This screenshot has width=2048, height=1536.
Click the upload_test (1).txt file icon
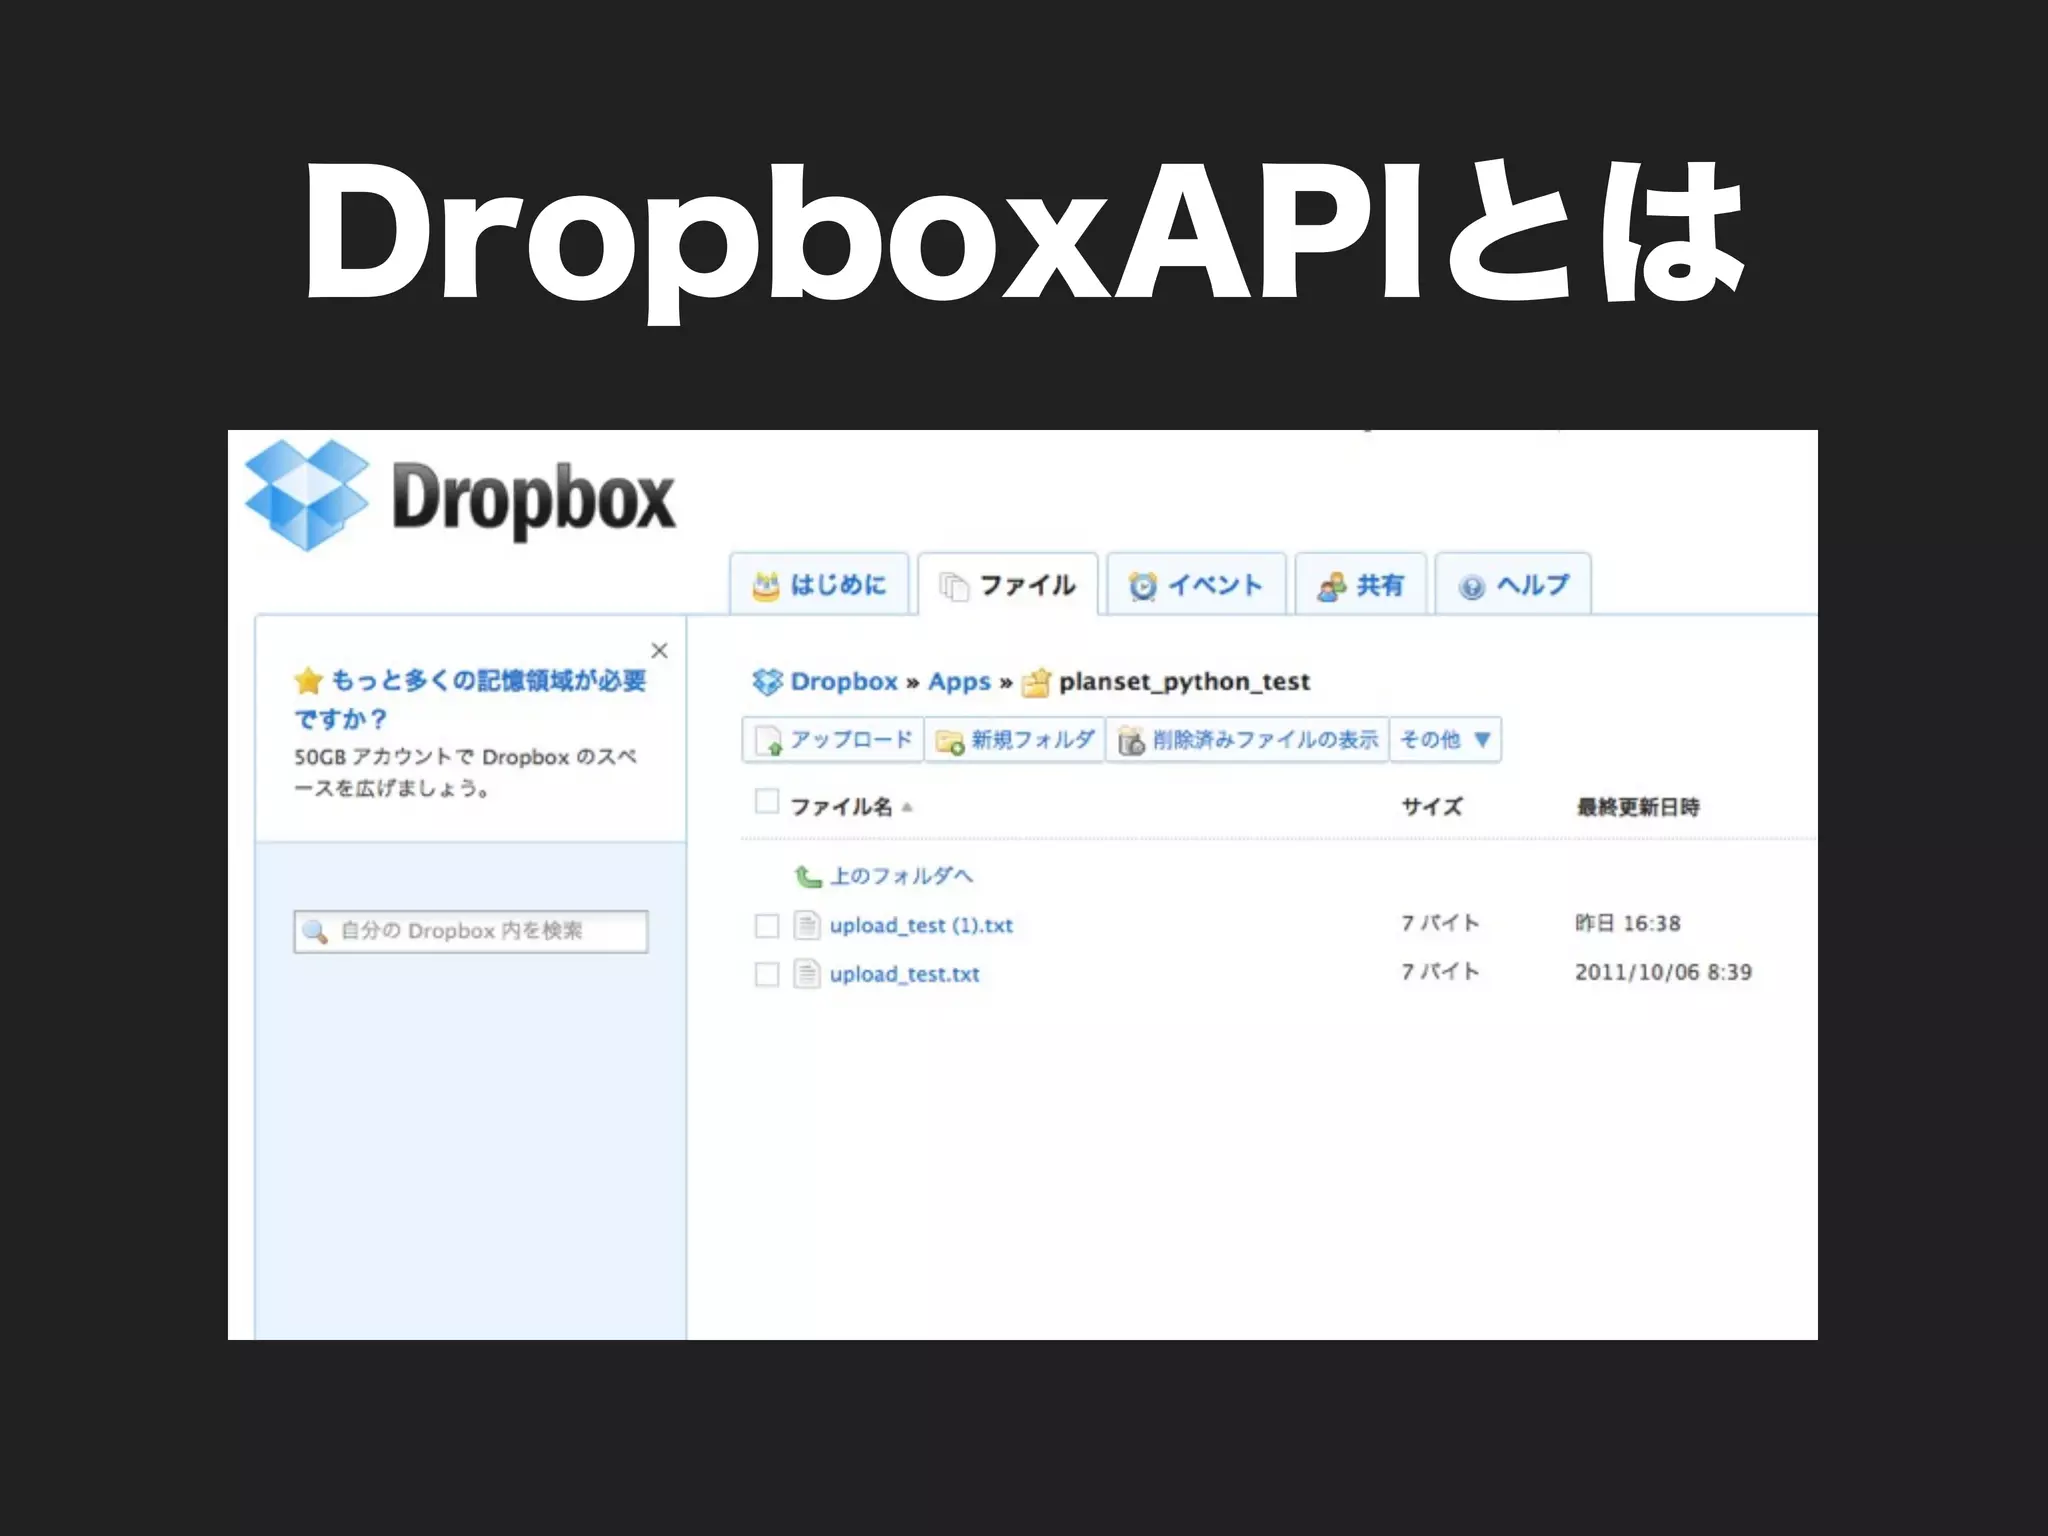807,925
